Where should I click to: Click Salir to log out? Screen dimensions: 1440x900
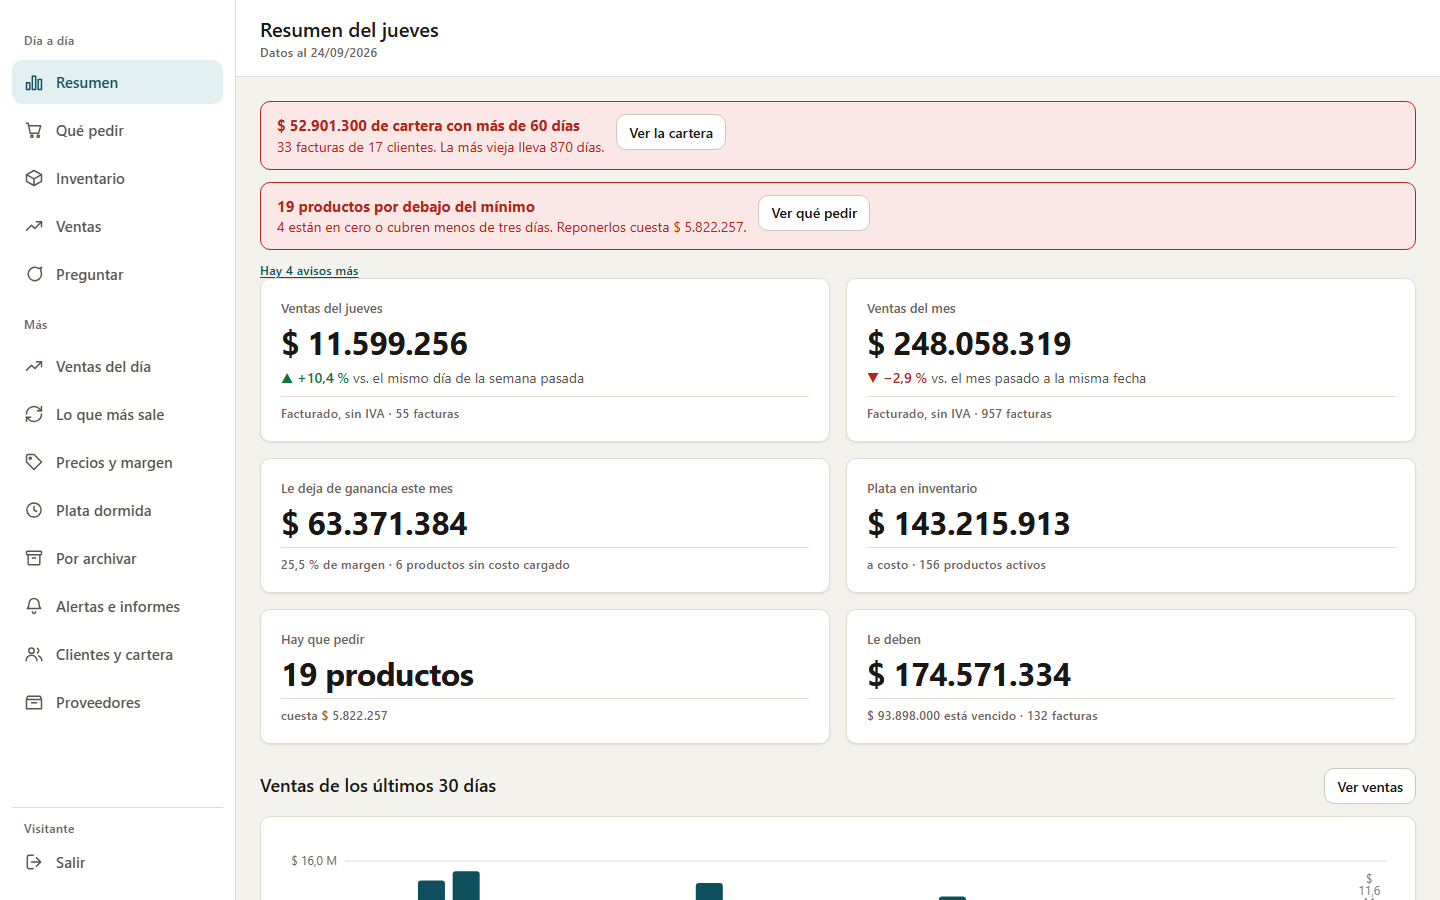click(117, 862)
